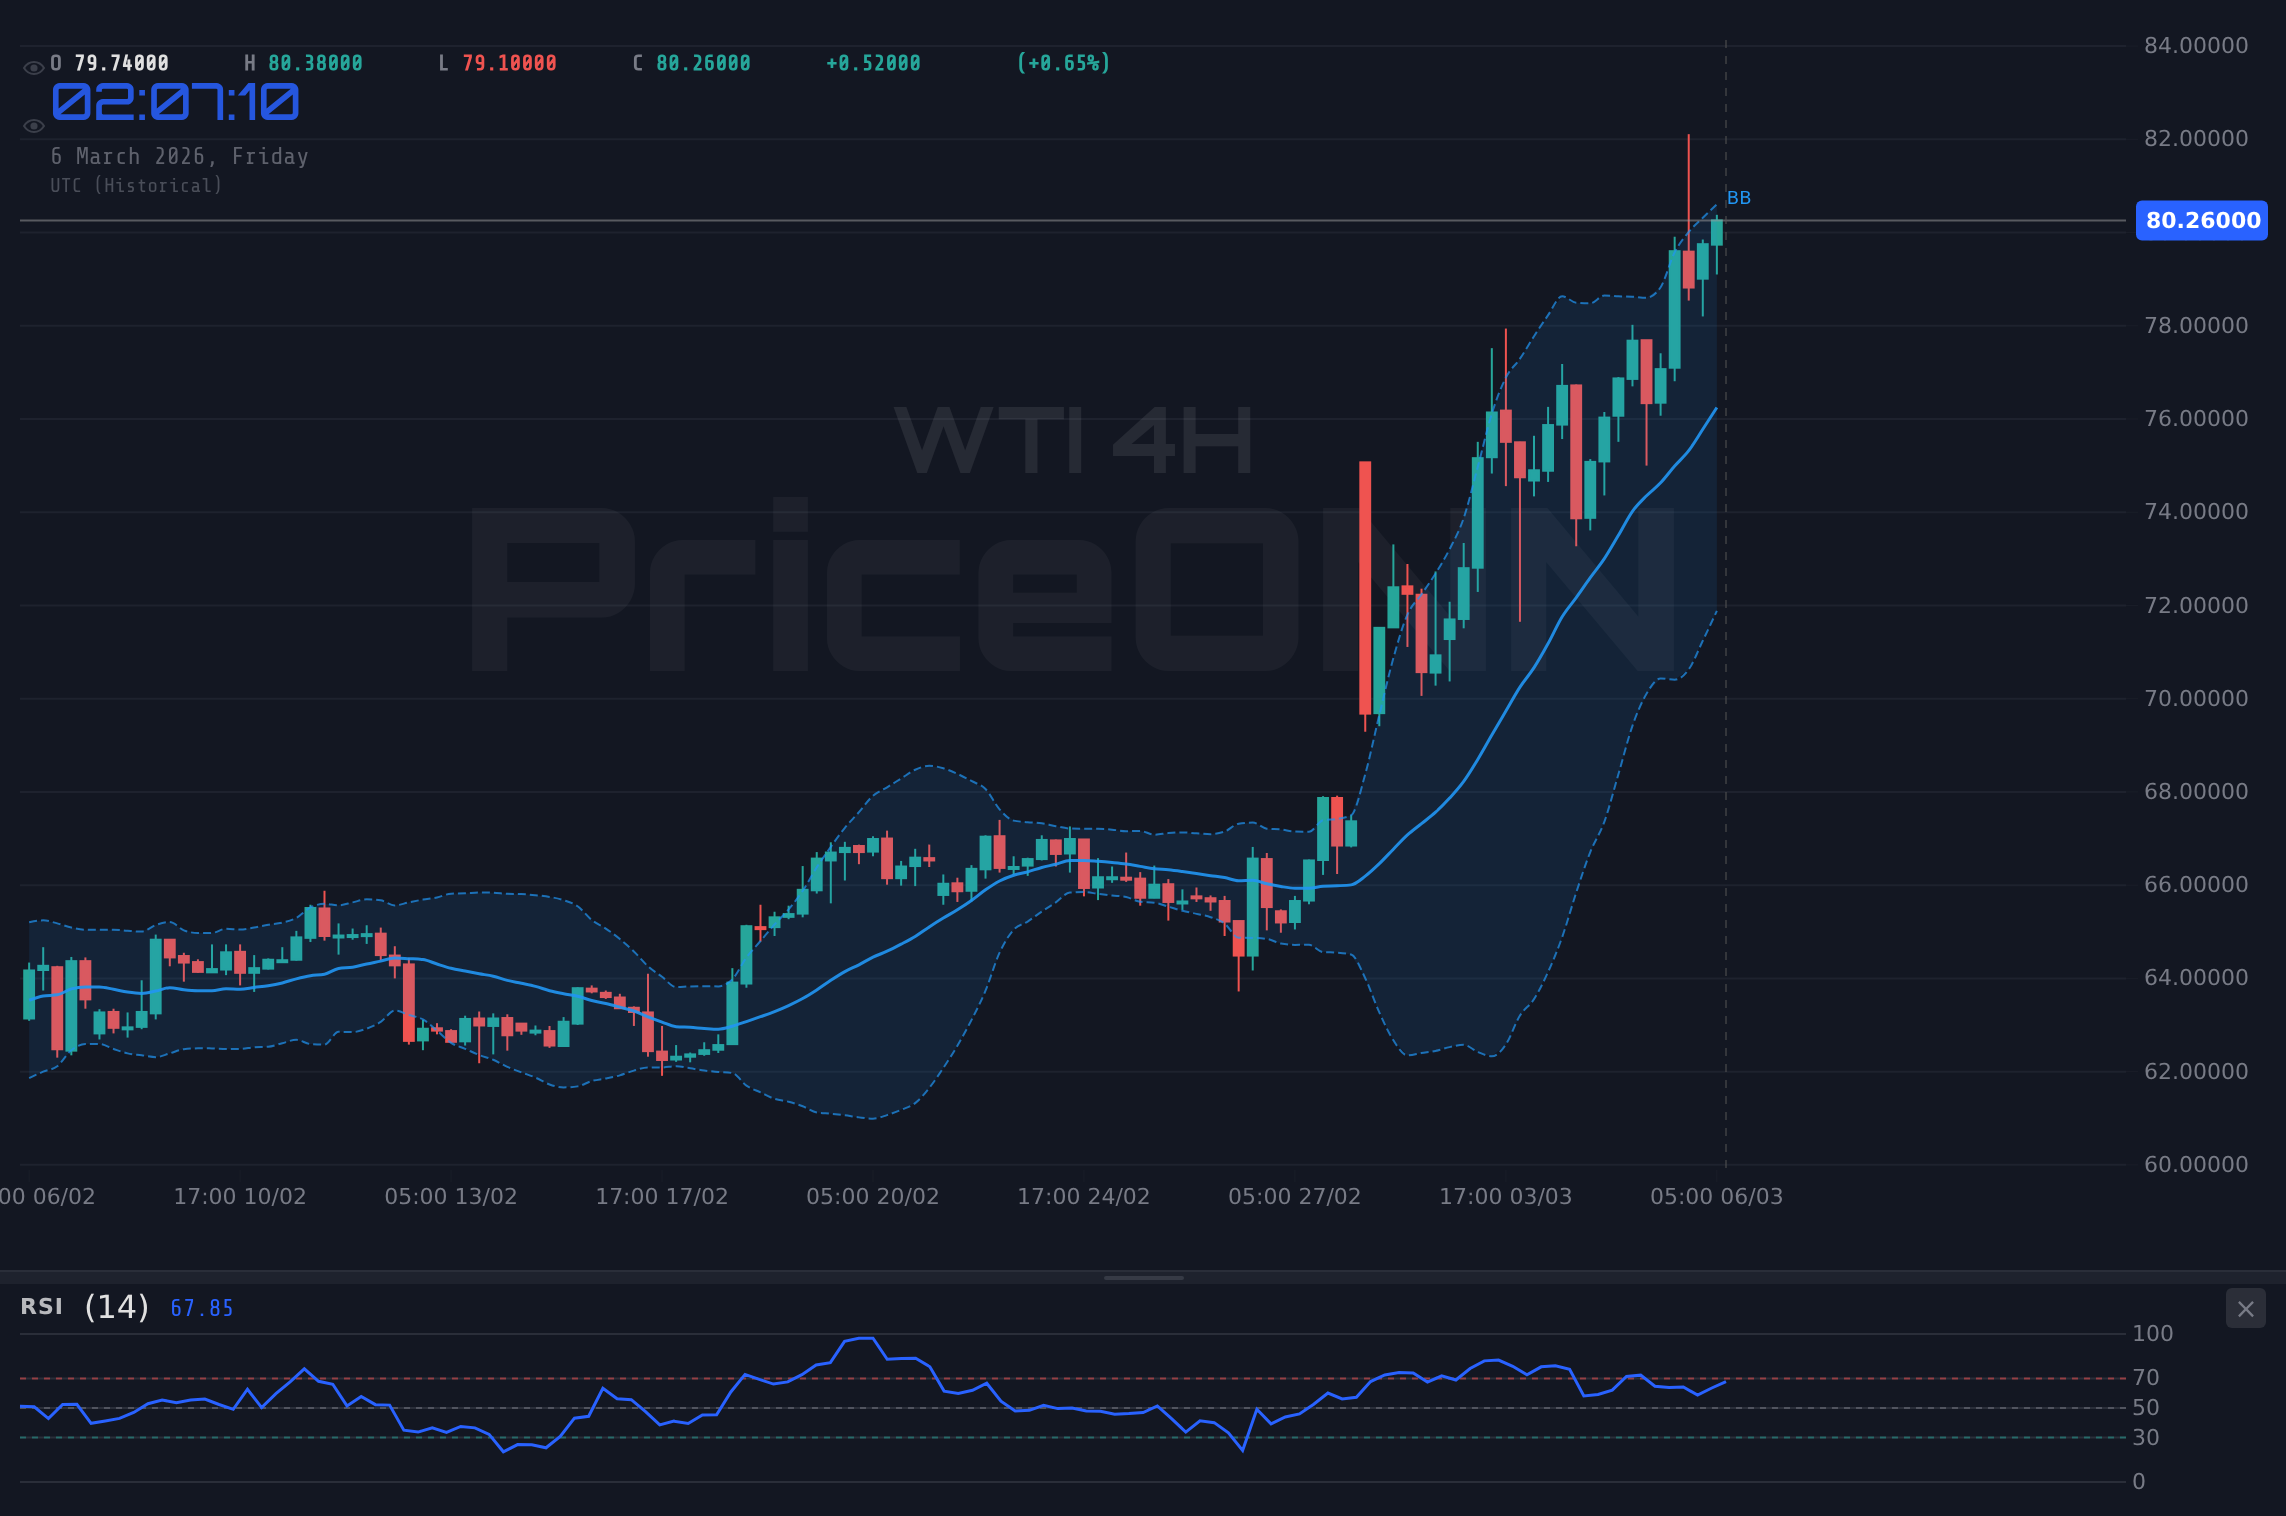The height and width of the screenshot is (1516, 2286).
Task: Click the 02:07:10 countdown timer
Action: pyautogui.click(x=175, y=102)
